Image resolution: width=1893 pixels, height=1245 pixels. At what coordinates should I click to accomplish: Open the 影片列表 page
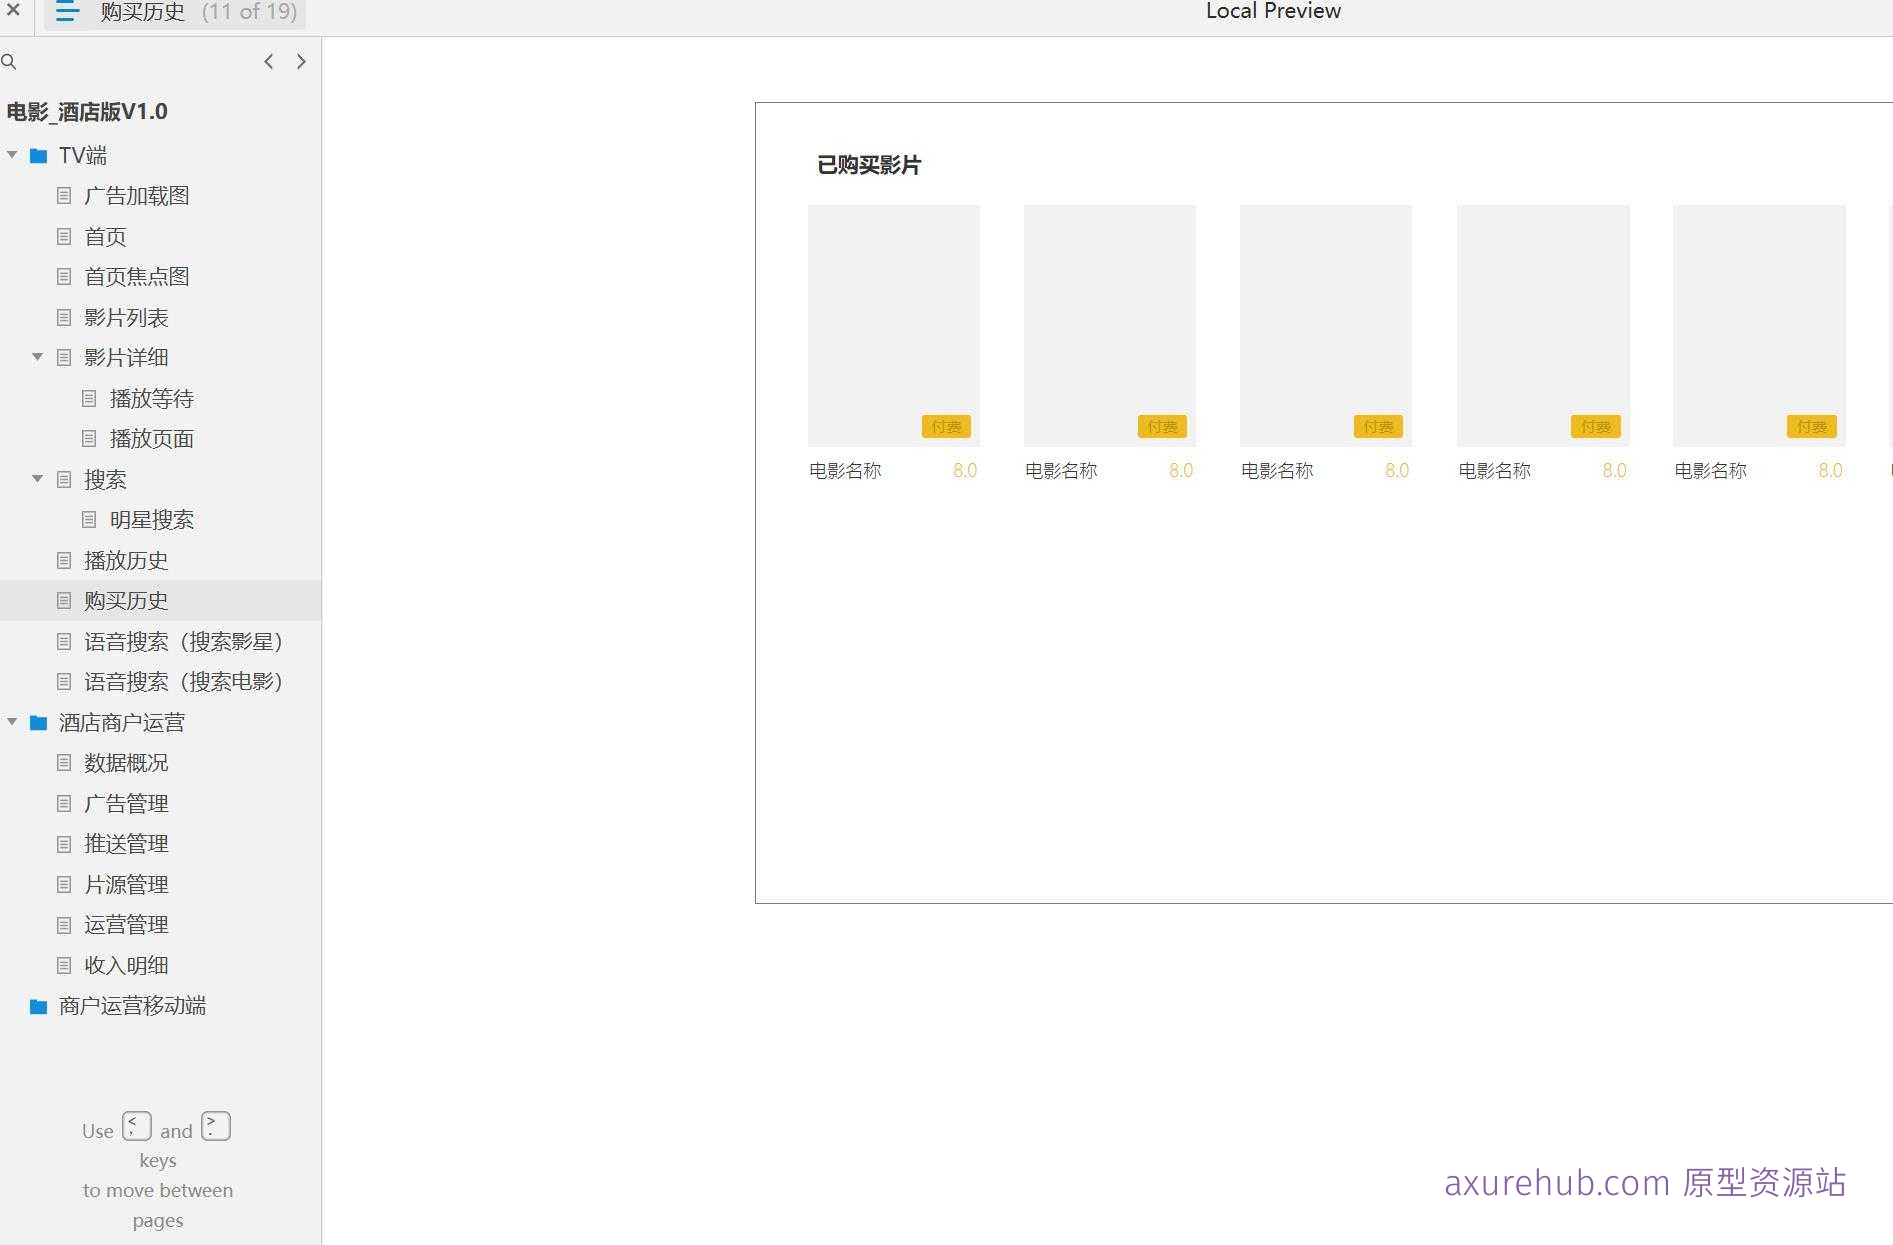pyautogui.click(x=126, y=318)
